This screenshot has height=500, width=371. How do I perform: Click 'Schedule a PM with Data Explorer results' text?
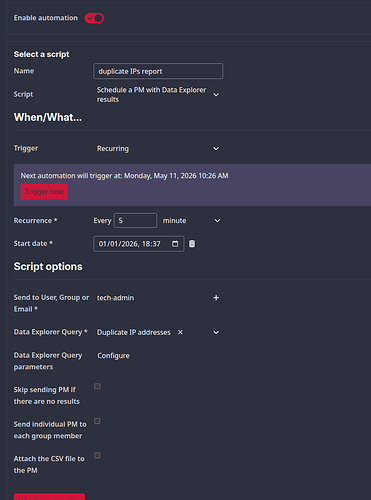pyautogui.click(x=151, y=95)
